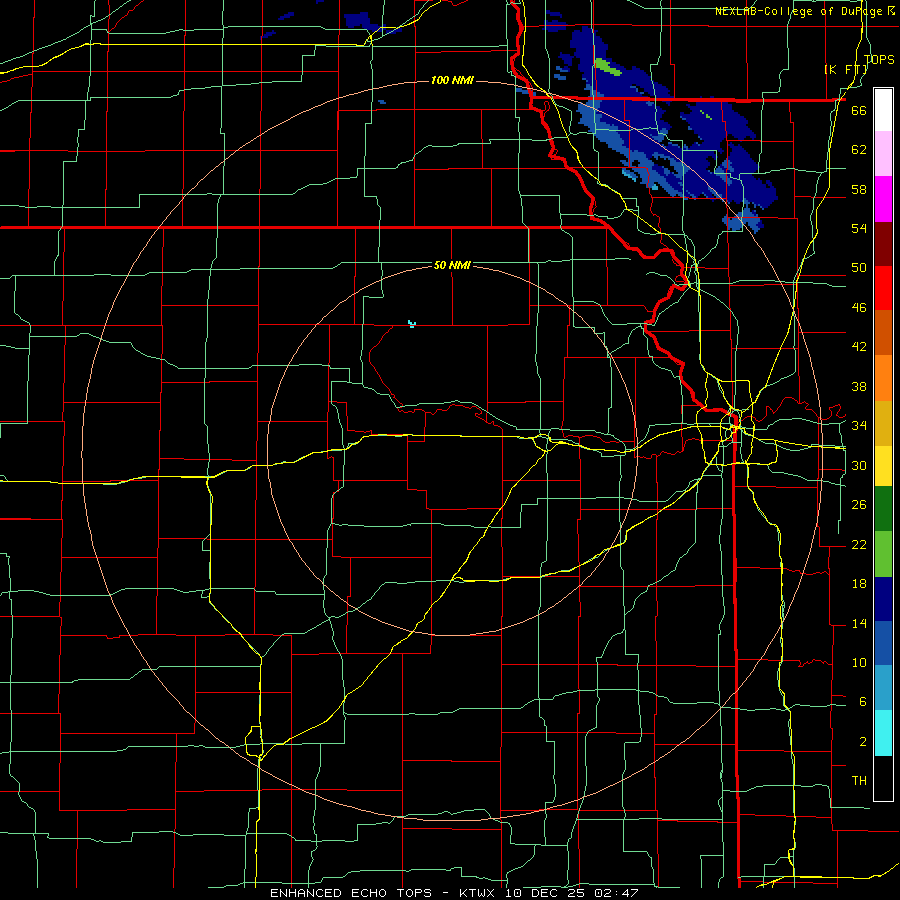Click the bright red 46 kft legend swatch
The height and width of the screenshot is (900, 900).
[x=883, y=288]
